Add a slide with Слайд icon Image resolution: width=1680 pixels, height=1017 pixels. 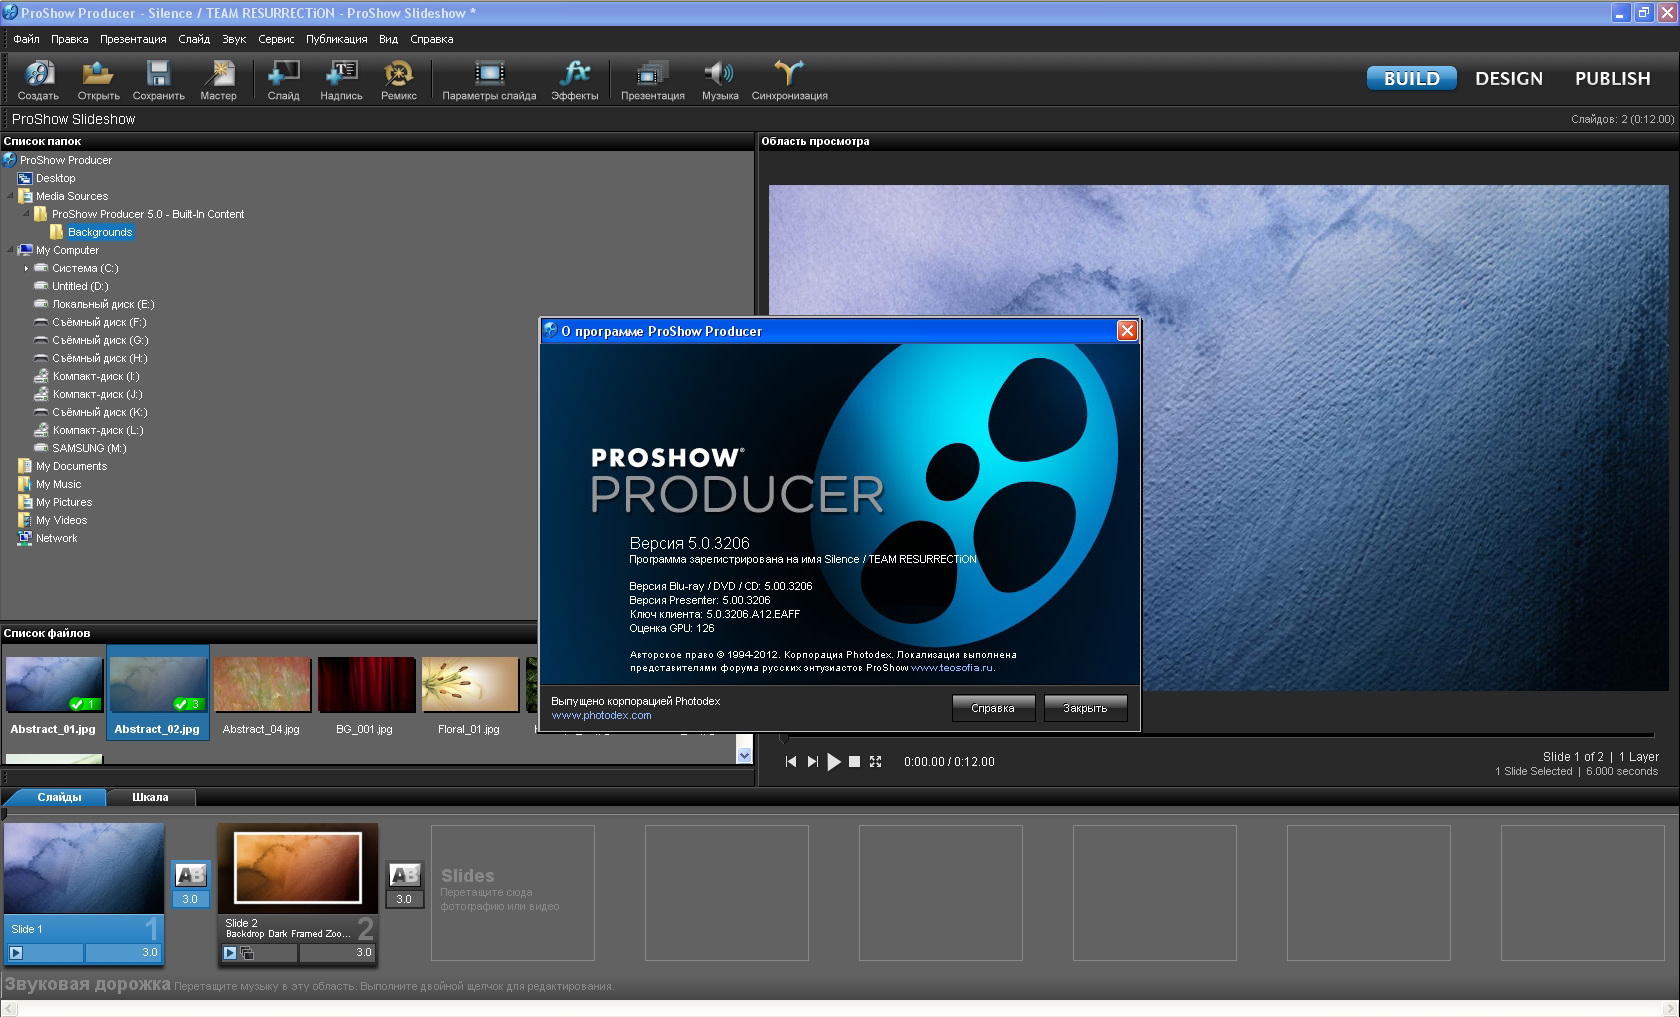pos(283,80)
